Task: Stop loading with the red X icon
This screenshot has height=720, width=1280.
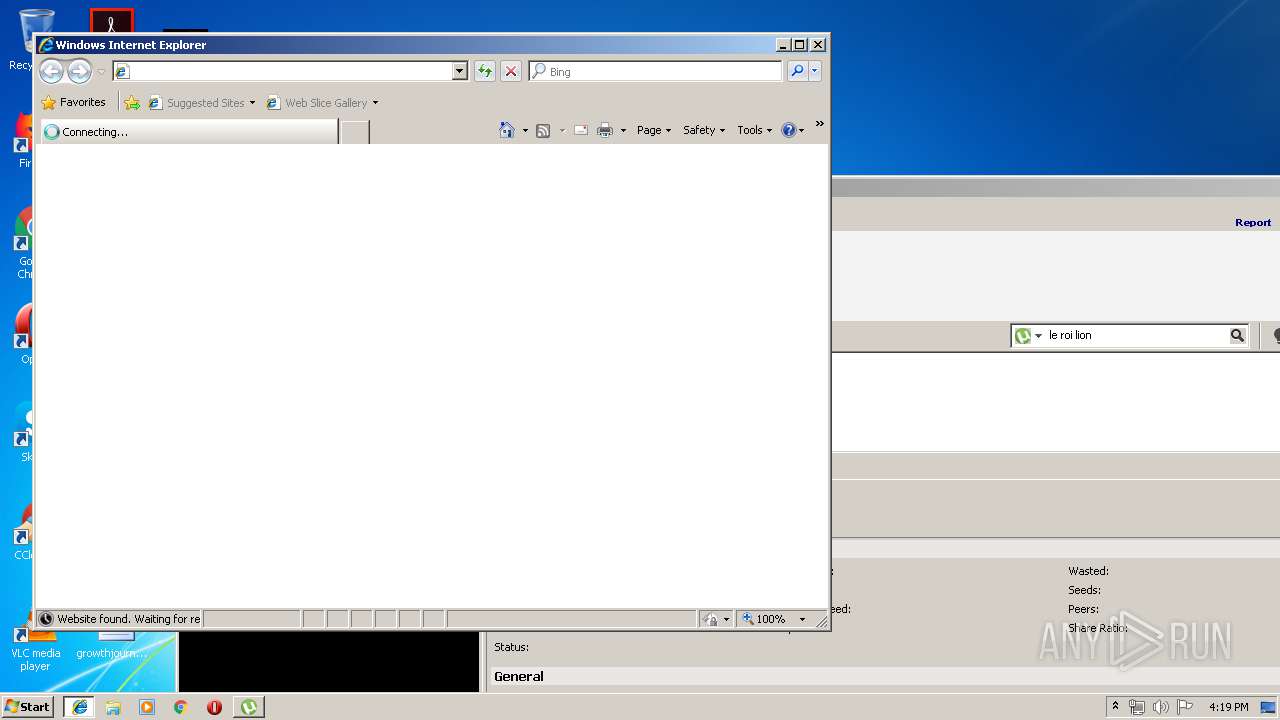Action: tap(511, 71)
